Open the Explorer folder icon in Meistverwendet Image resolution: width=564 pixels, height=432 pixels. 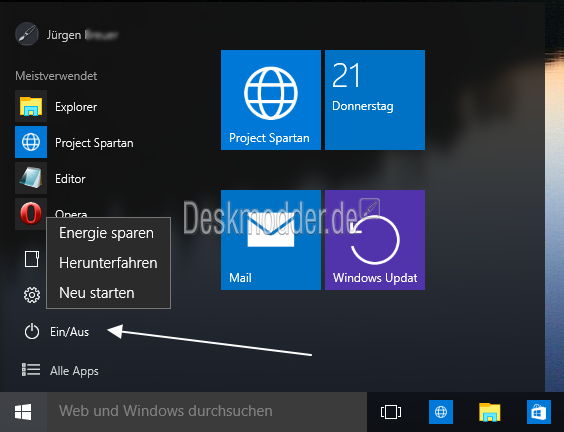coord(31,106)
